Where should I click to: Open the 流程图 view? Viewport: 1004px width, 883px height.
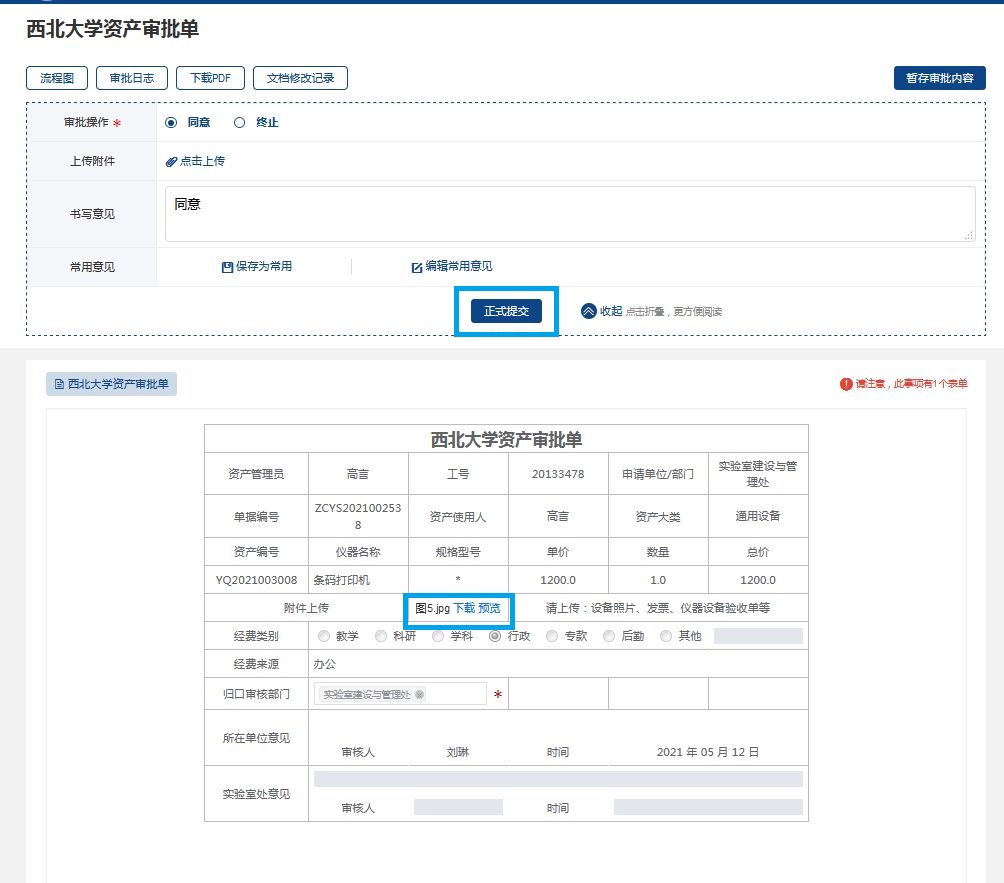click(57, 78)
